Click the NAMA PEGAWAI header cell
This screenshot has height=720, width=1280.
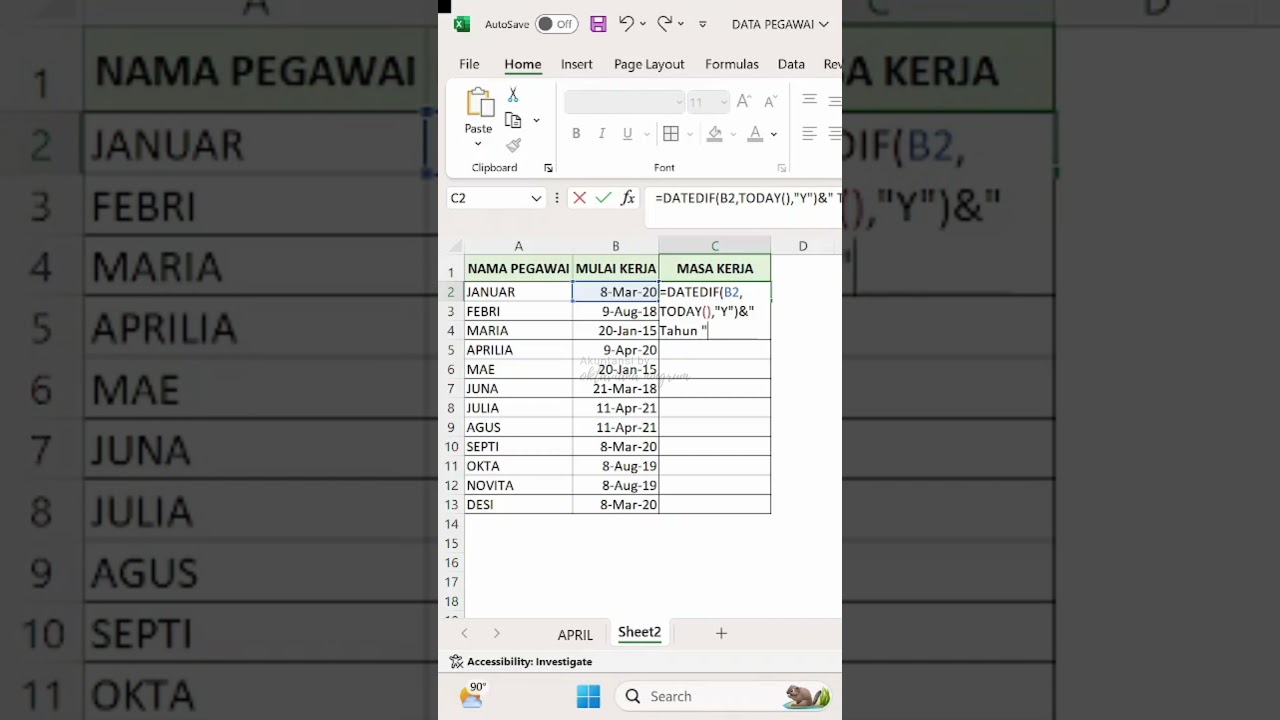(x=518, y=268)
